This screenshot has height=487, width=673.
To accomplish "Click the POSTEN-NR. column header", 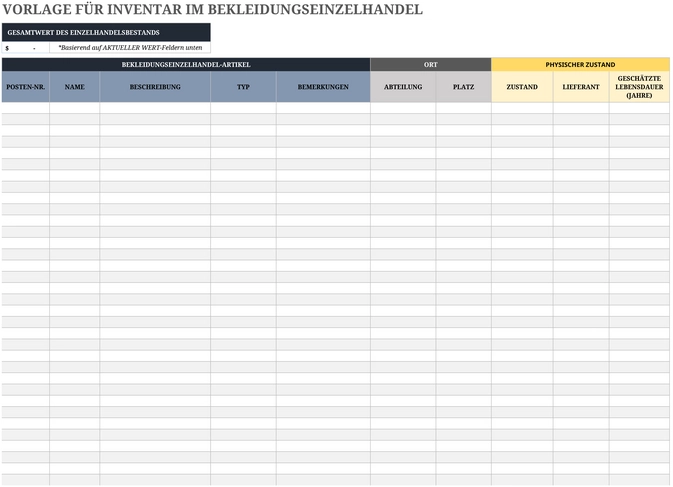I will 26,87.
